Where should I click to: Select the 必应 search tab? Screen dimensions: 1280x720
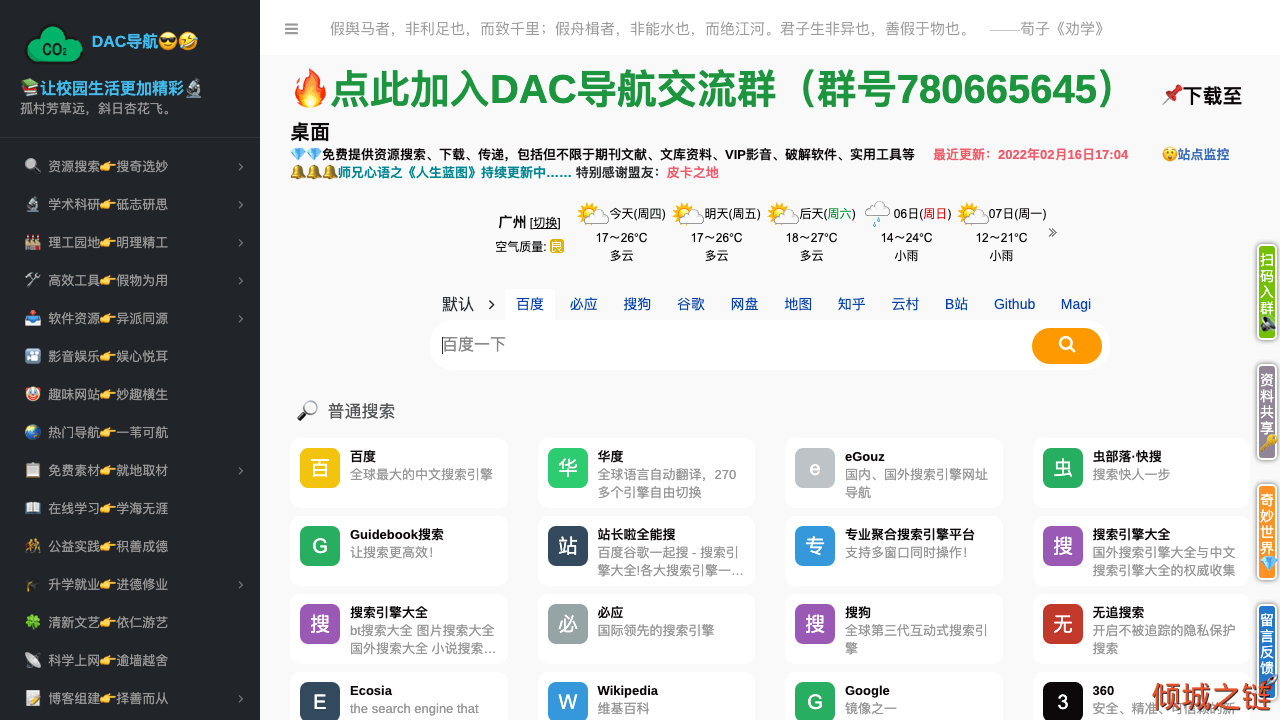pyautogui.click(x=584, y=304)
